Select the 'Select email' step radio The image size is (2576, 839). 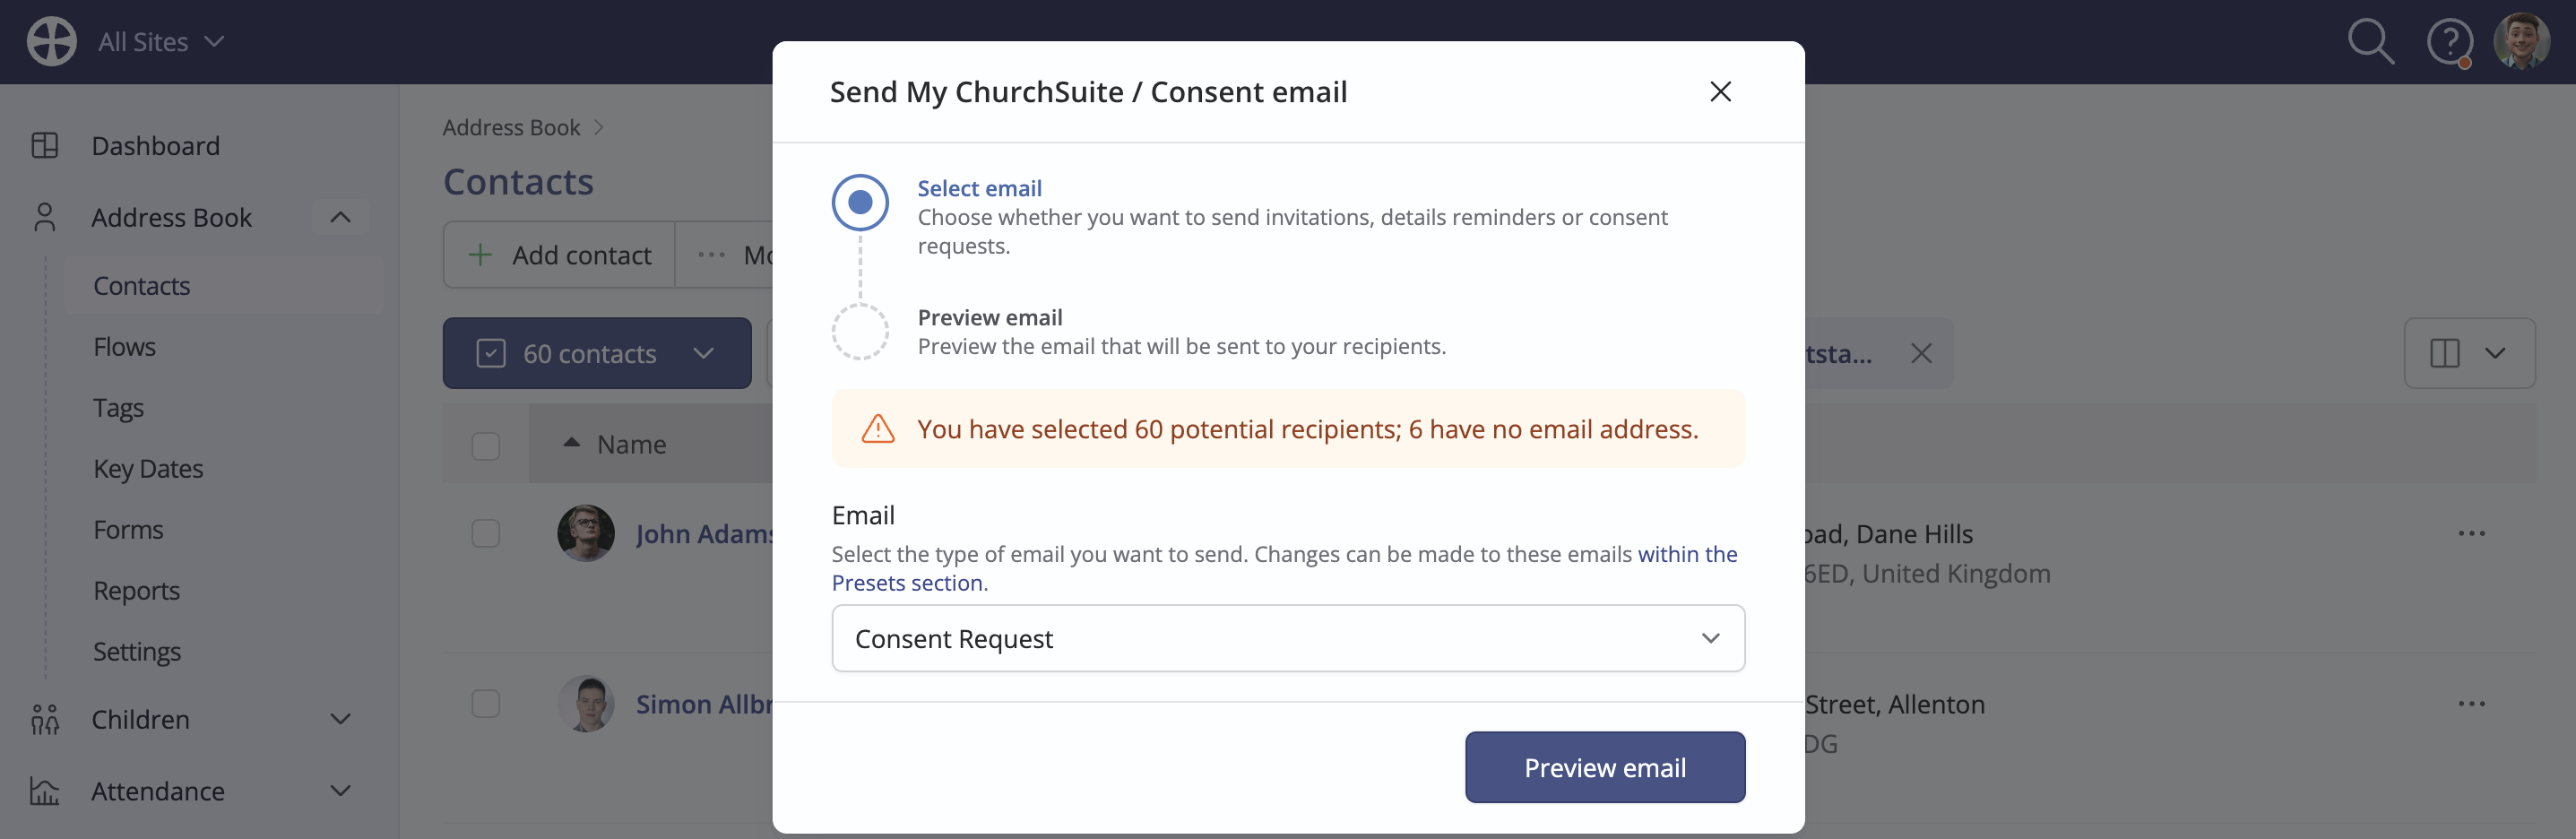pyautogui.click(x=860, y=202)
